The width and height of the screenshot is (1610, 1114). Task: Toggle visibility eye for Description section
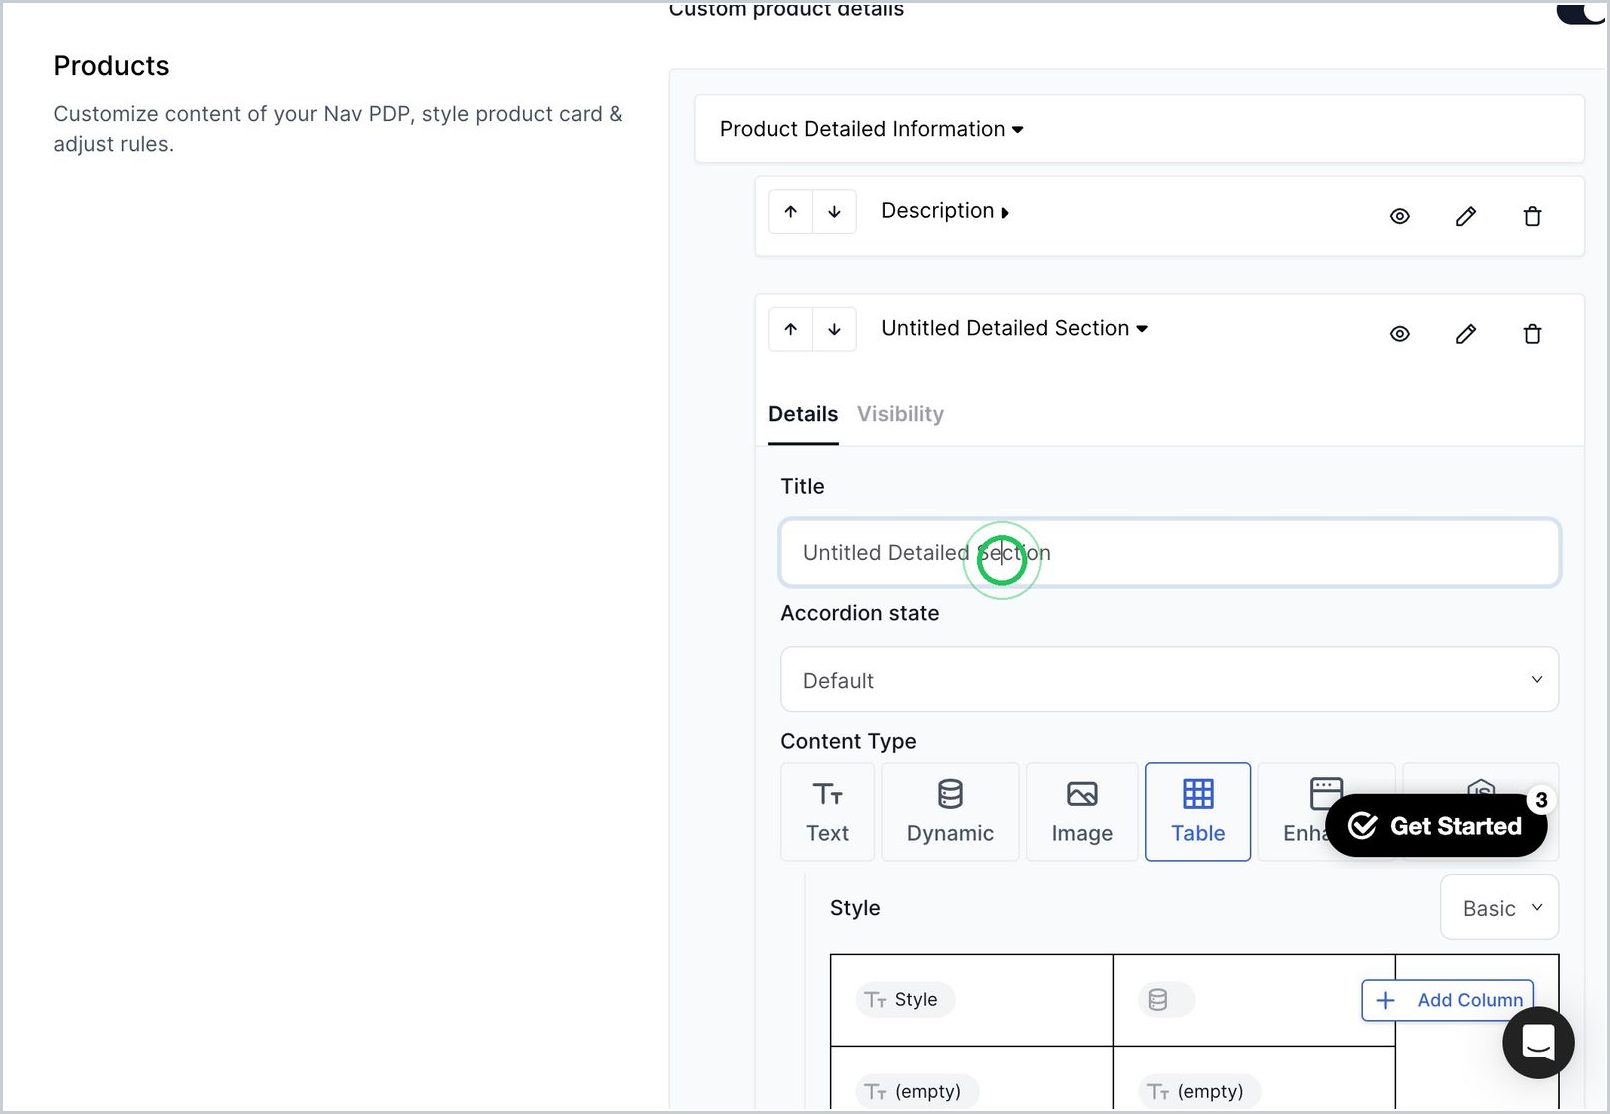(1399, 216)
